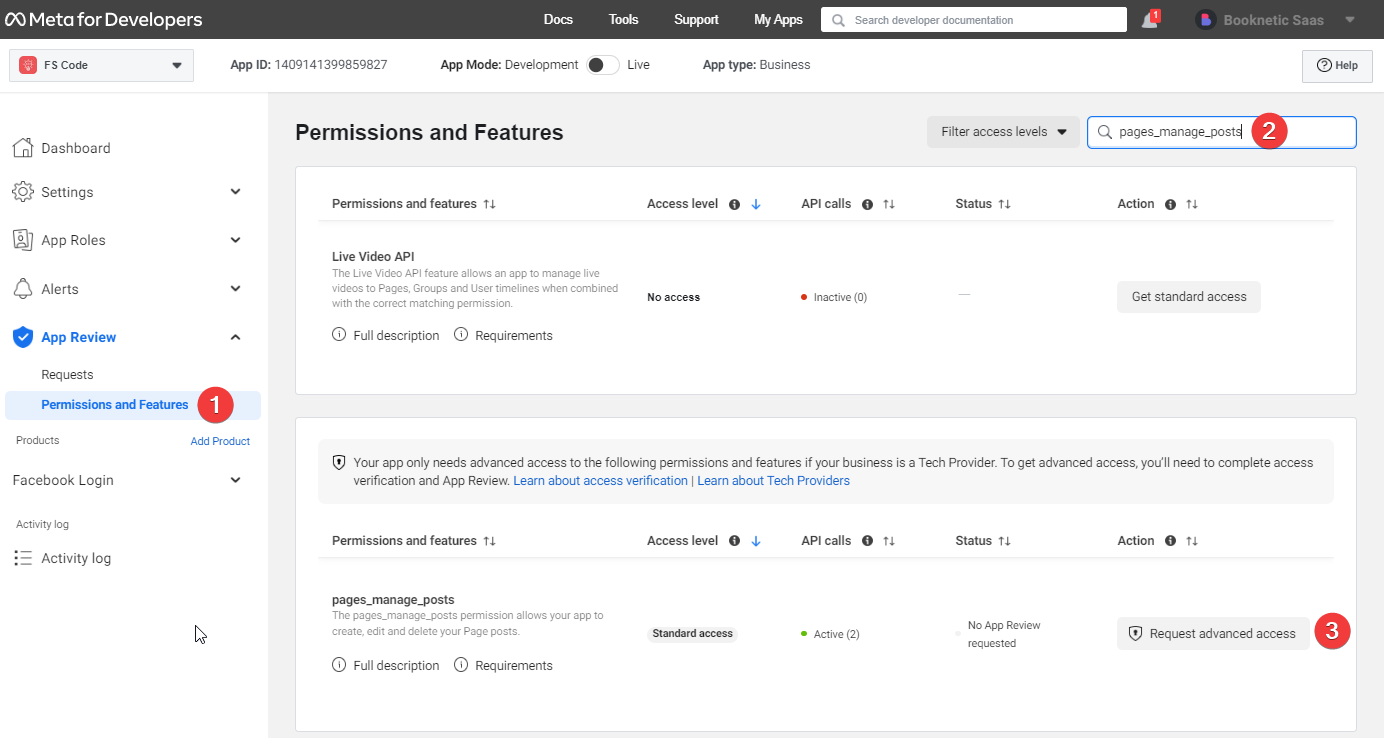Viewport: 1384px width, 738px height.
Task: Click the Activity log list icon
Action: 22,558
